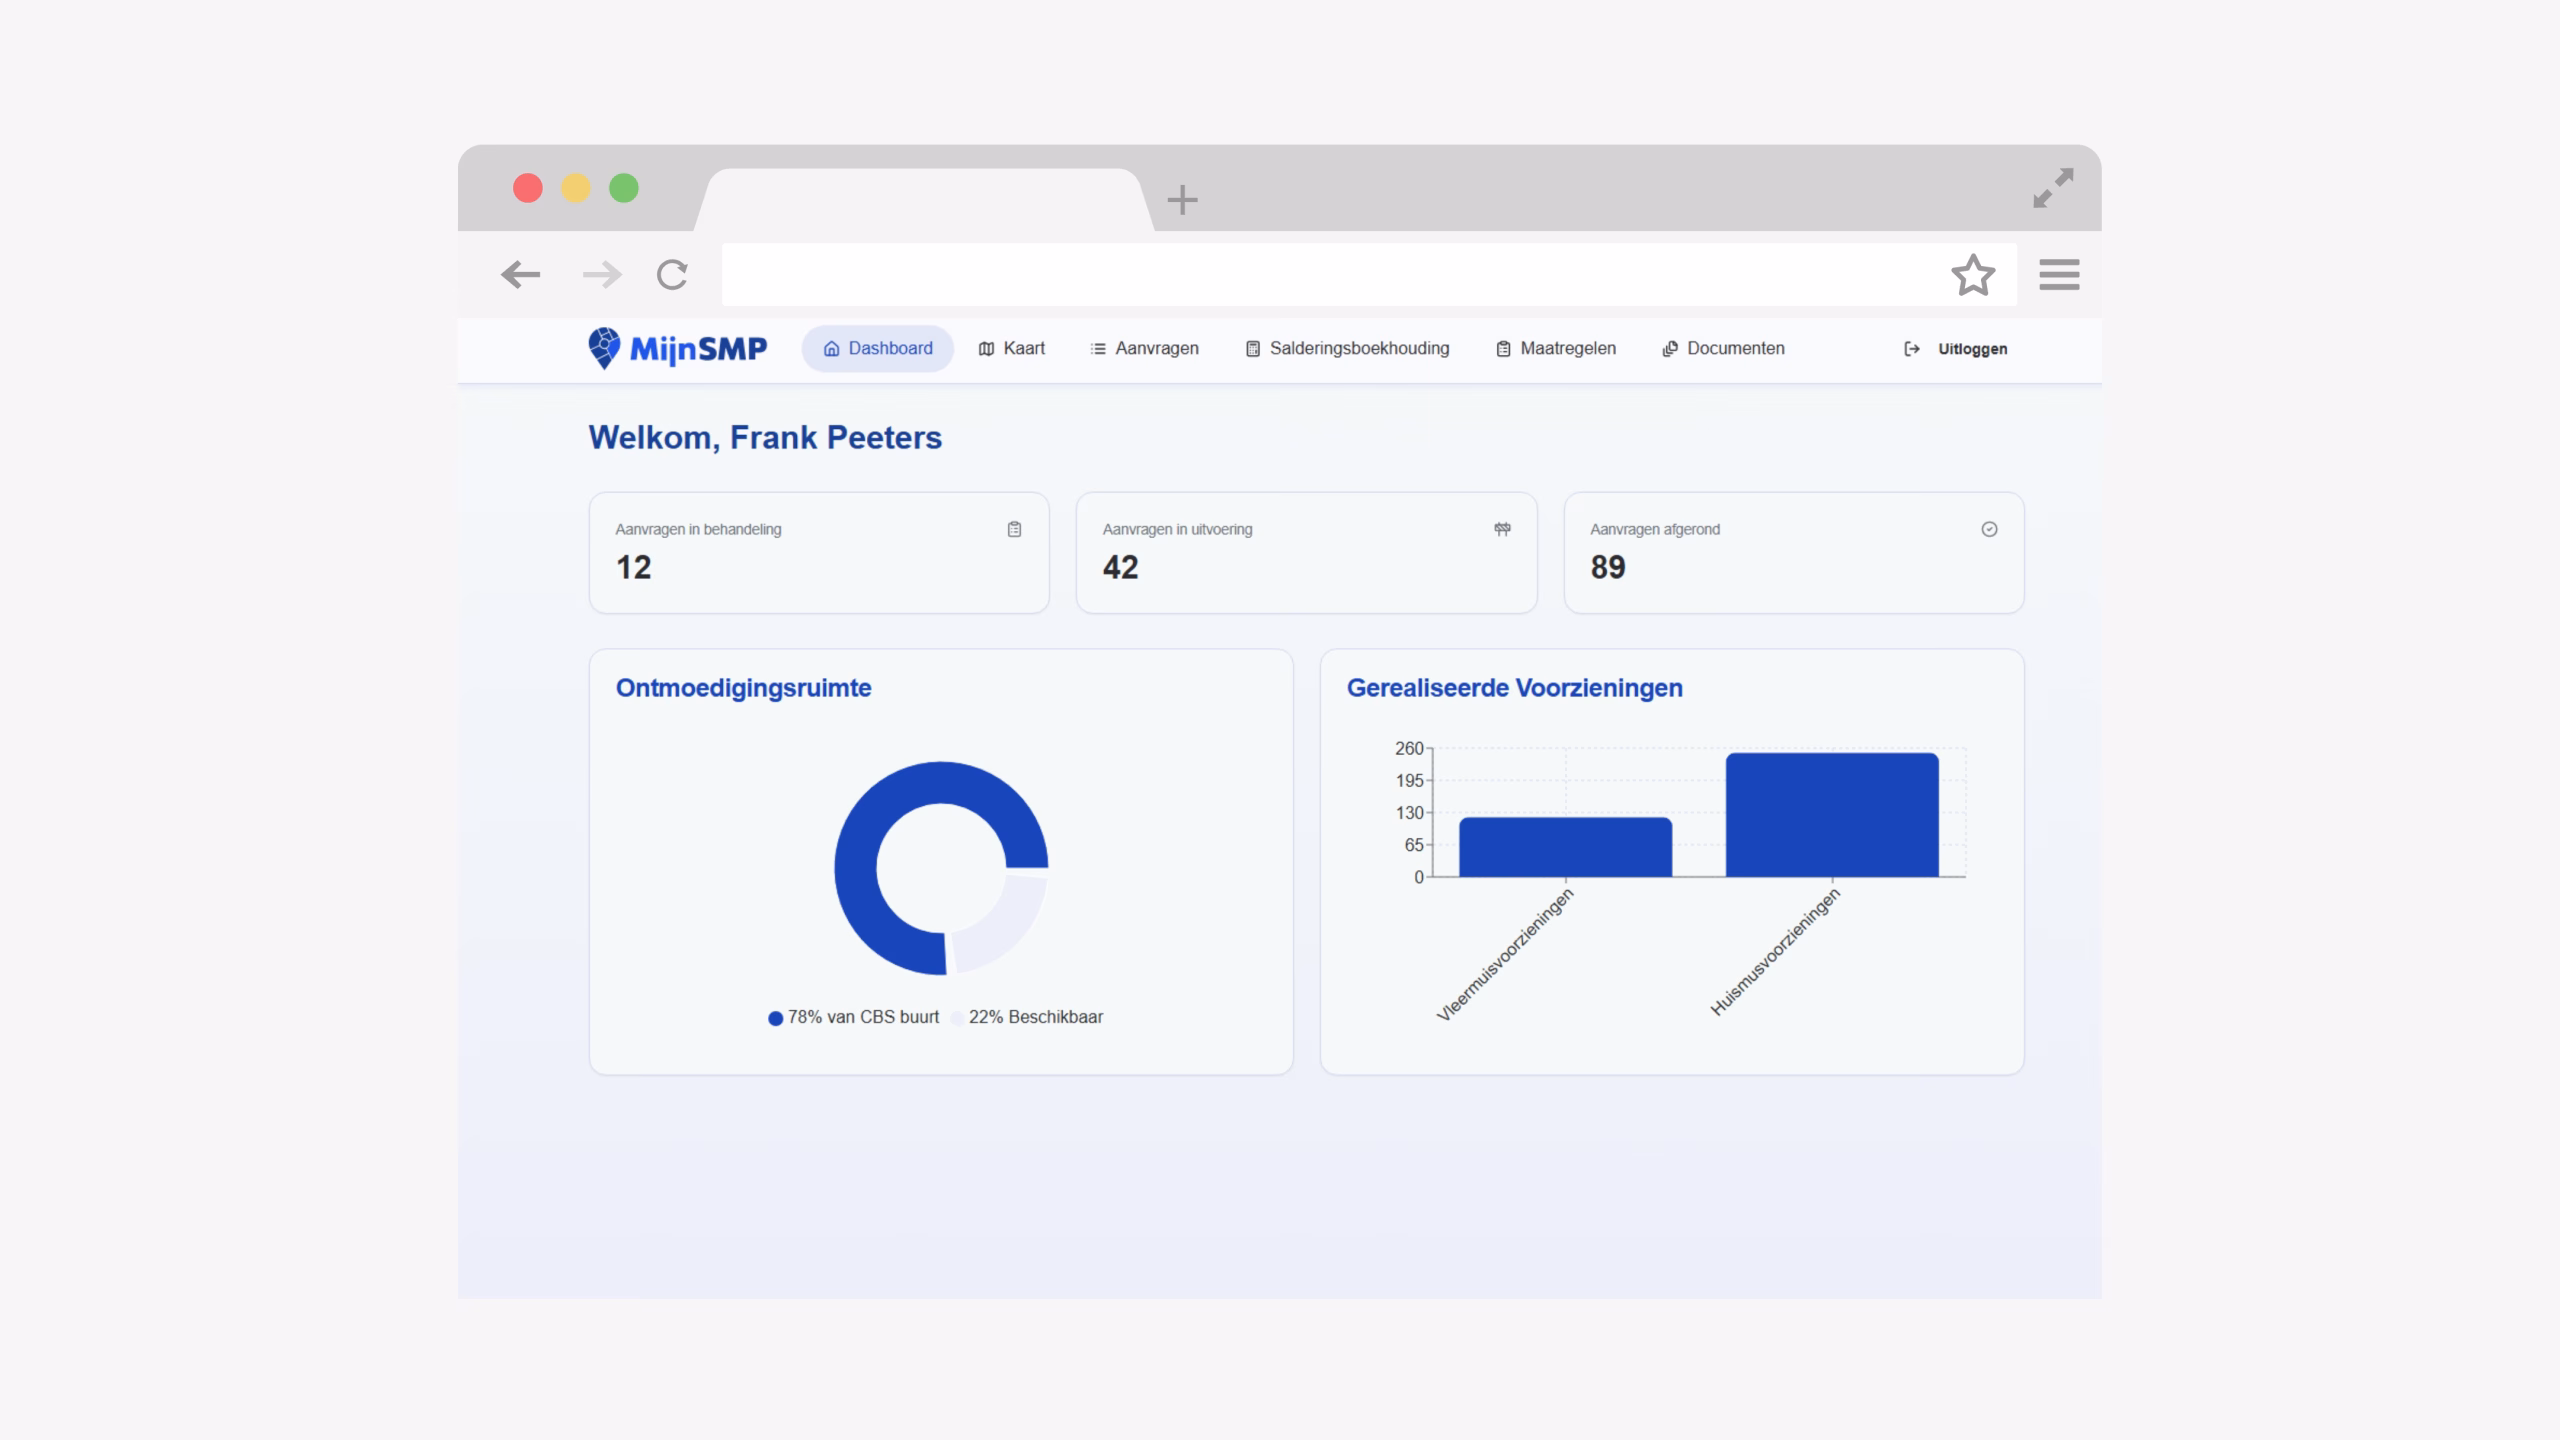Open Salderingsboekhouding in navigation
Screen dimensions: 2560x1440
[1347, 348]
